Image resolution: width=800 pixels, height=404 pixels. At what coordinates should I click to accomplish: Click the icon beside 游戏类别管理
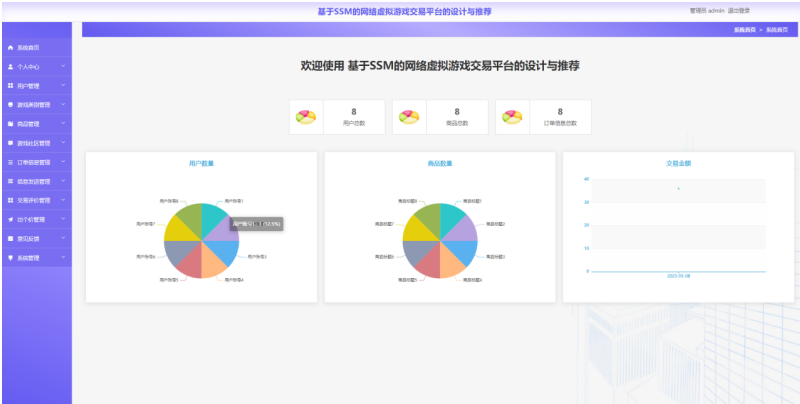[10, 105]
